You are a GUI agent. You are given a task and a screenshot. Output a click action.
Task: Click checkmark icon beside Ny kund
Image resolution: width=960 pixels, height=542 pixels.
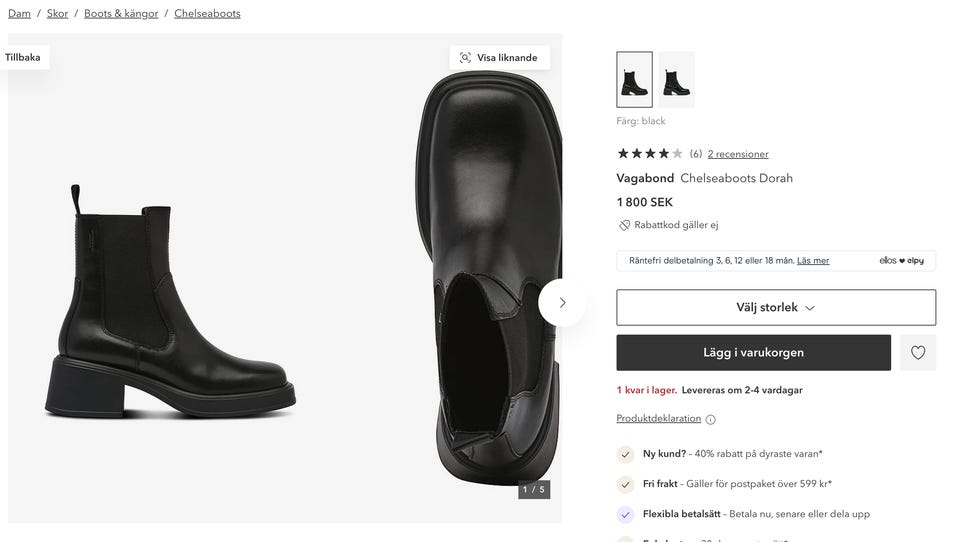click(625, 454)
